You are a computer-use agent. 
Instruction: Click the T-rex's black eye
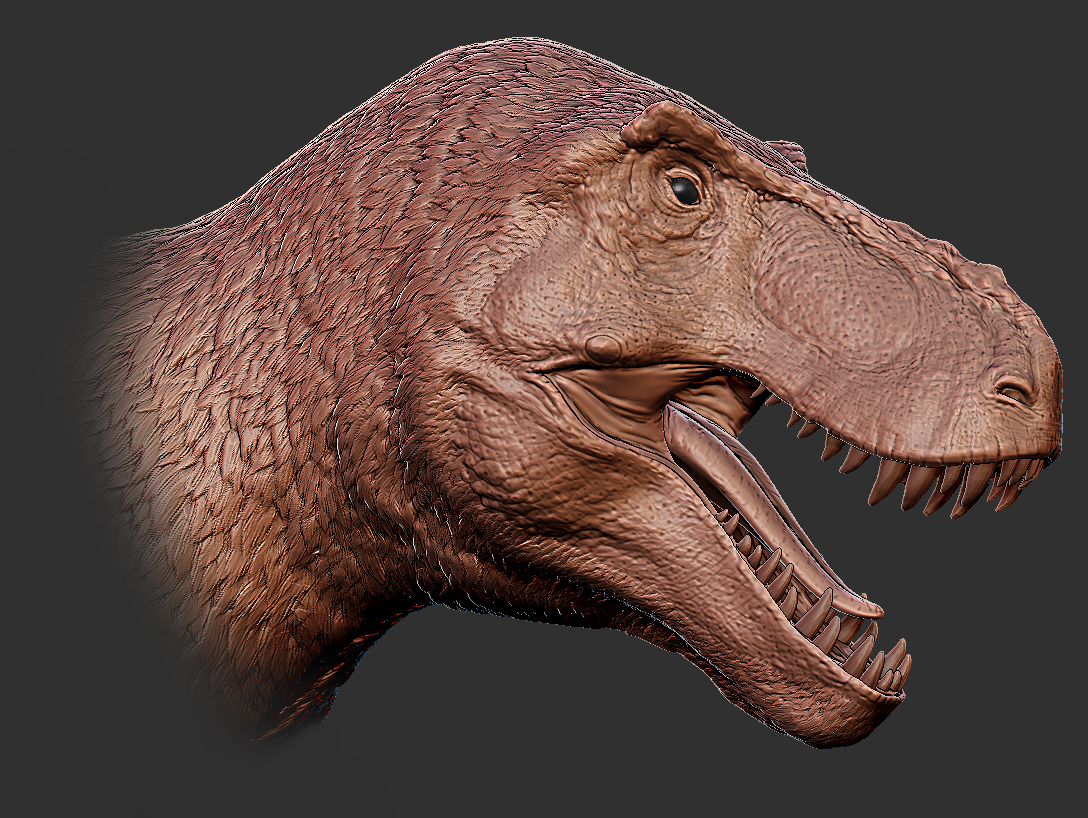click(685, 189)
